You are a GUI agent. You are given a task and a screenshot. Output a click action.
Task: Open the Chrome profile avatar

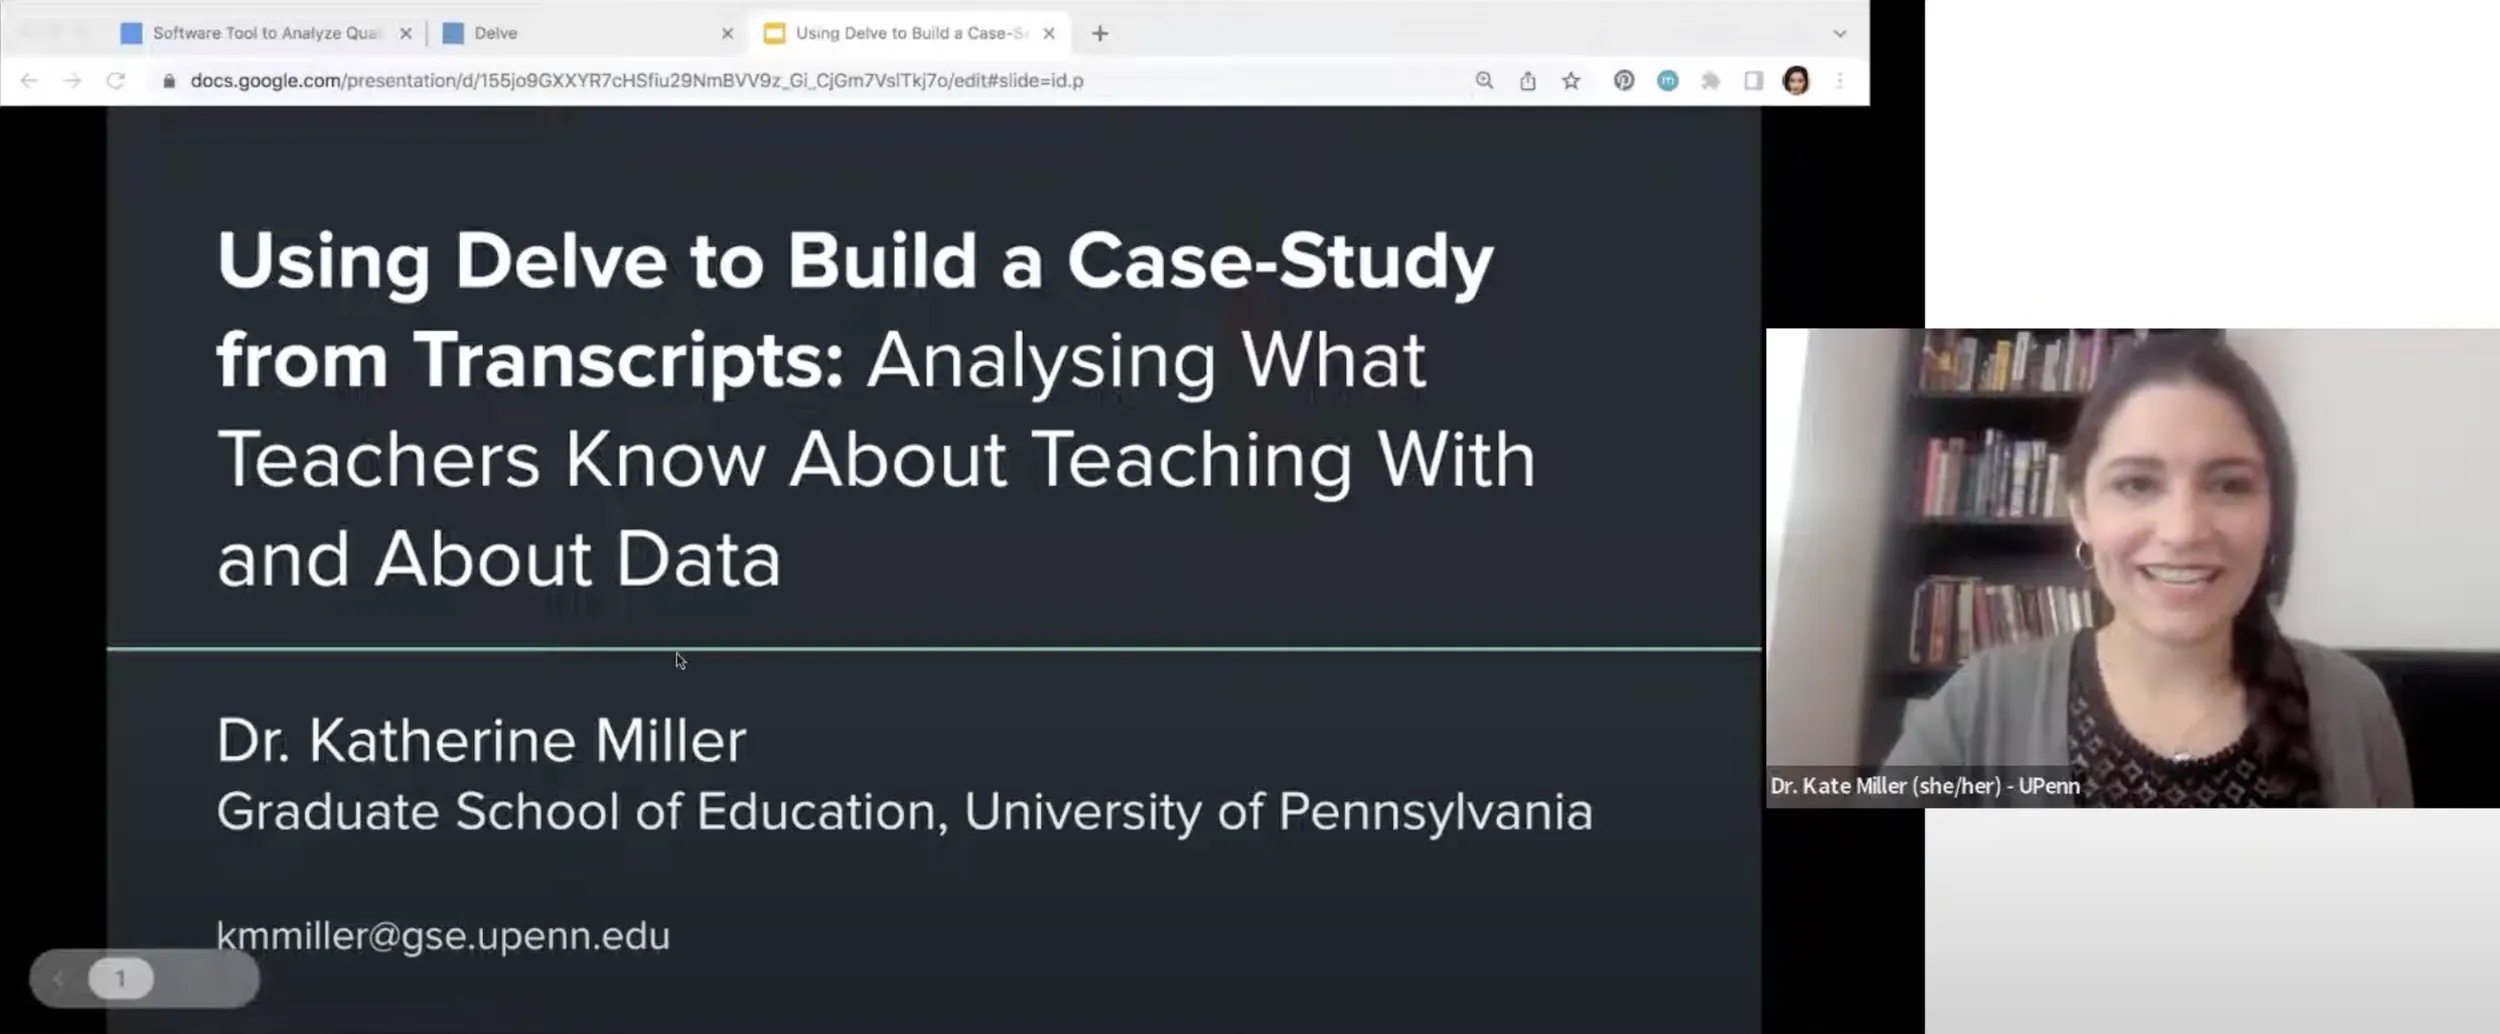tap(1796, 80)
